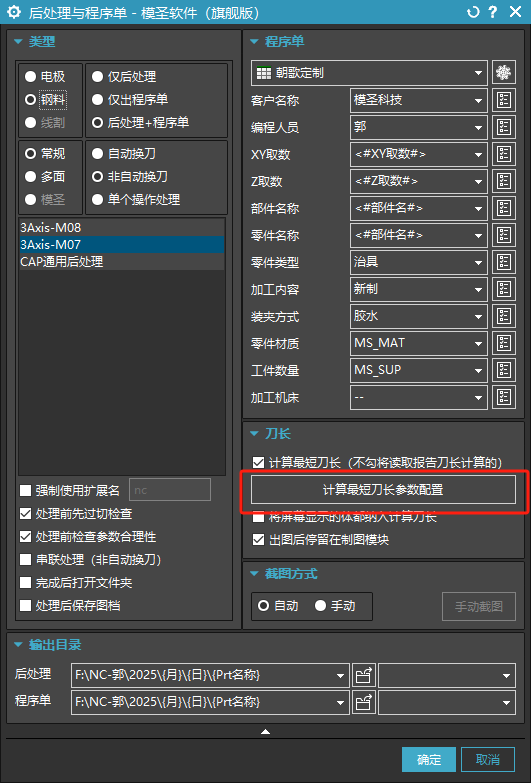Click 计算最短刀长参数配置 button
The image size is (531, 783).
click(x=383, y=489)
